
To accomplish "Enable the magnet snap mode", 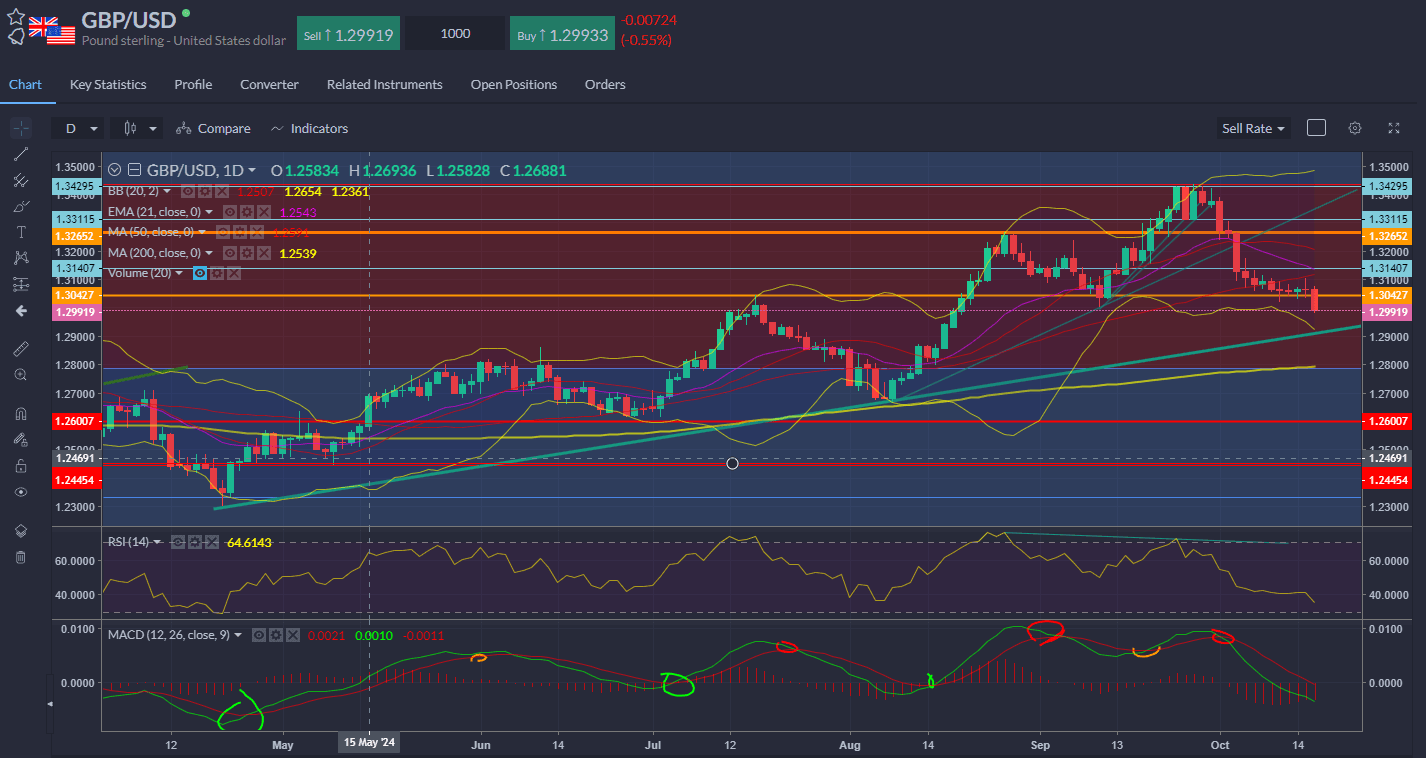I will coord(21,413).
